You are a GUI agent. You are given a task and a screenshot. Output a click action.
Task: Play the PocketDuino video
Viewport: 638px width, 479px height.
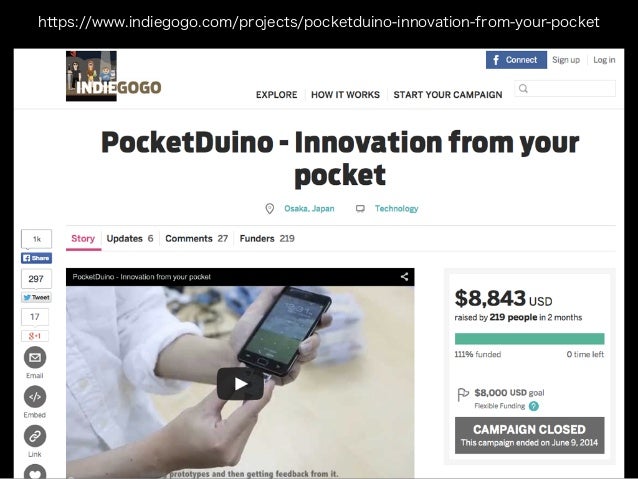(240, 384)
